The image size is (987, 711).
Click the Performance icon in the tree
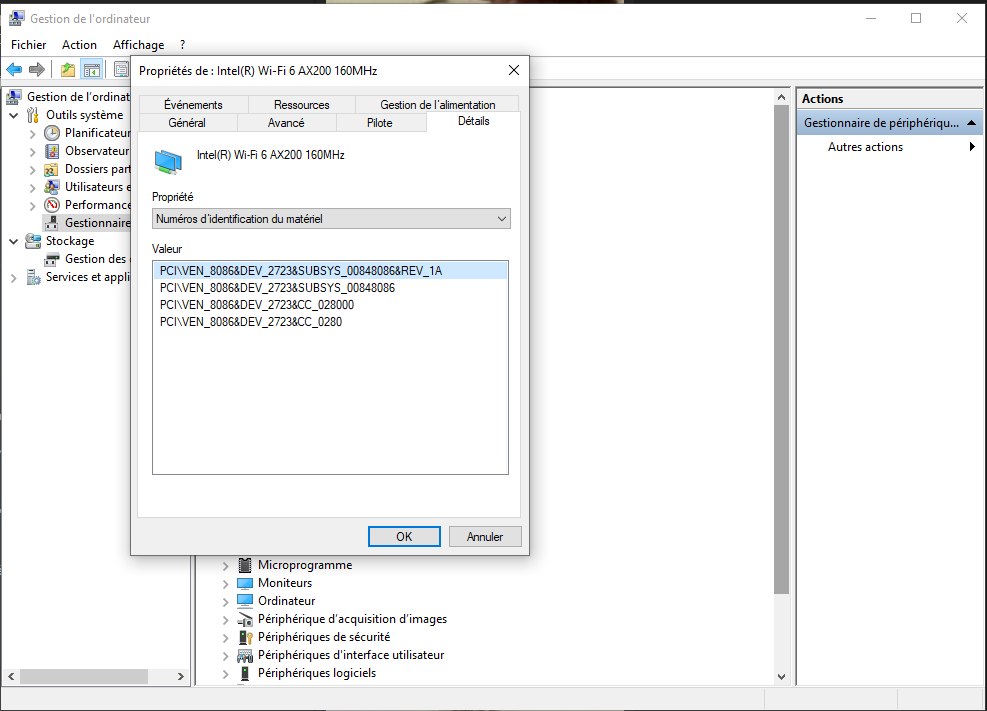(53, 205)
